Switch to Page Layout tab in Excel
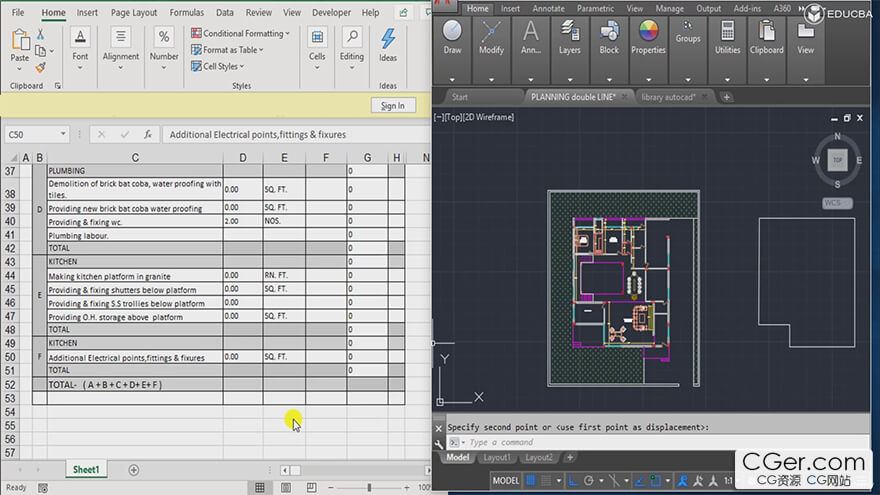The width and height of the screenshot is (880, 495). [134, 12]
